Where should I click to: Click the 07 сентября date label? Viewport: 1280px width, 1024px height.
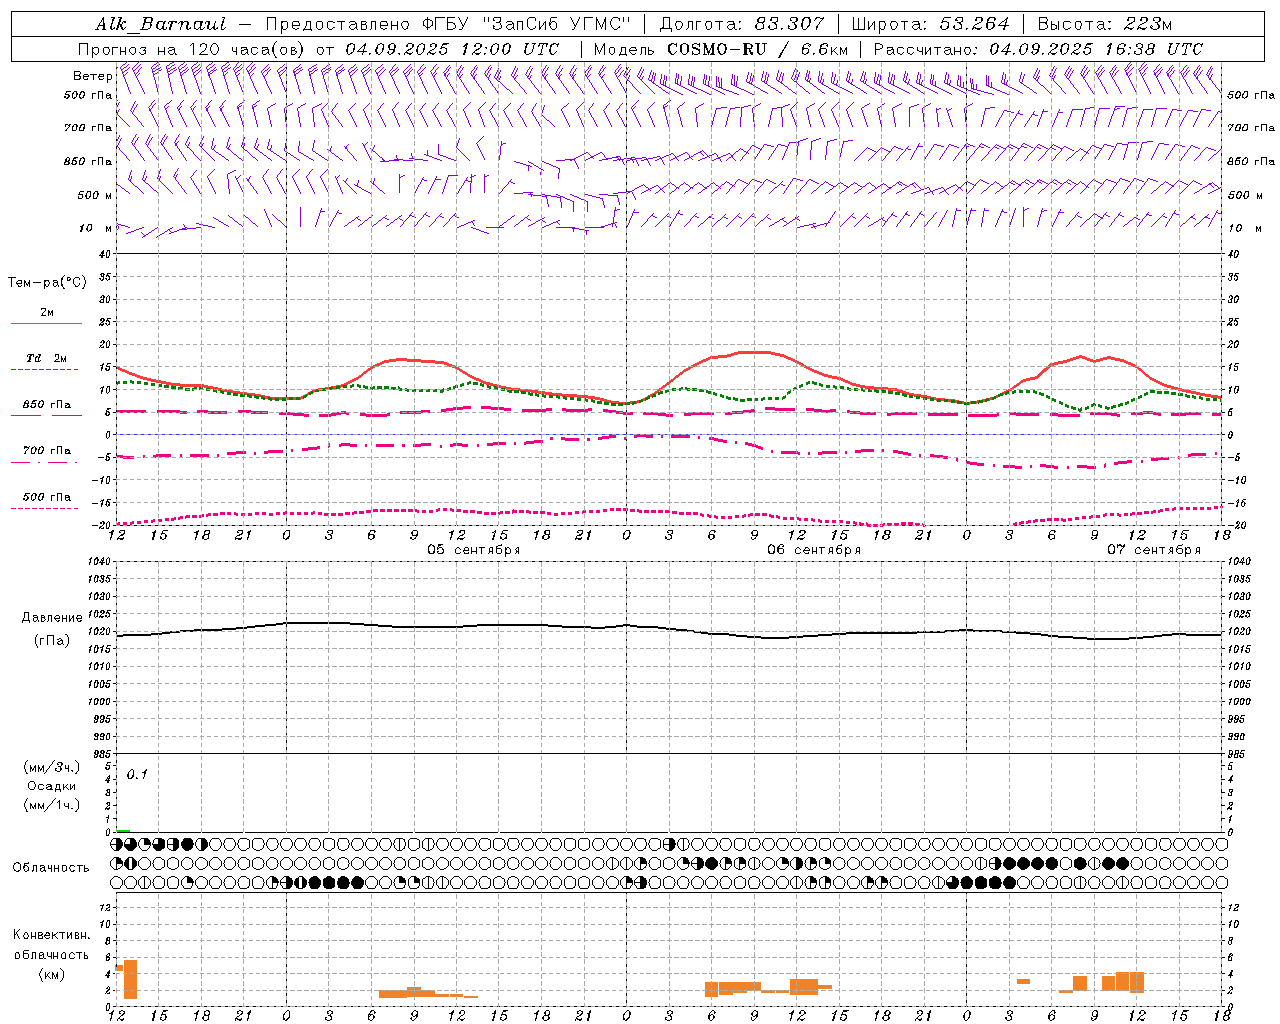point(1154,550)
